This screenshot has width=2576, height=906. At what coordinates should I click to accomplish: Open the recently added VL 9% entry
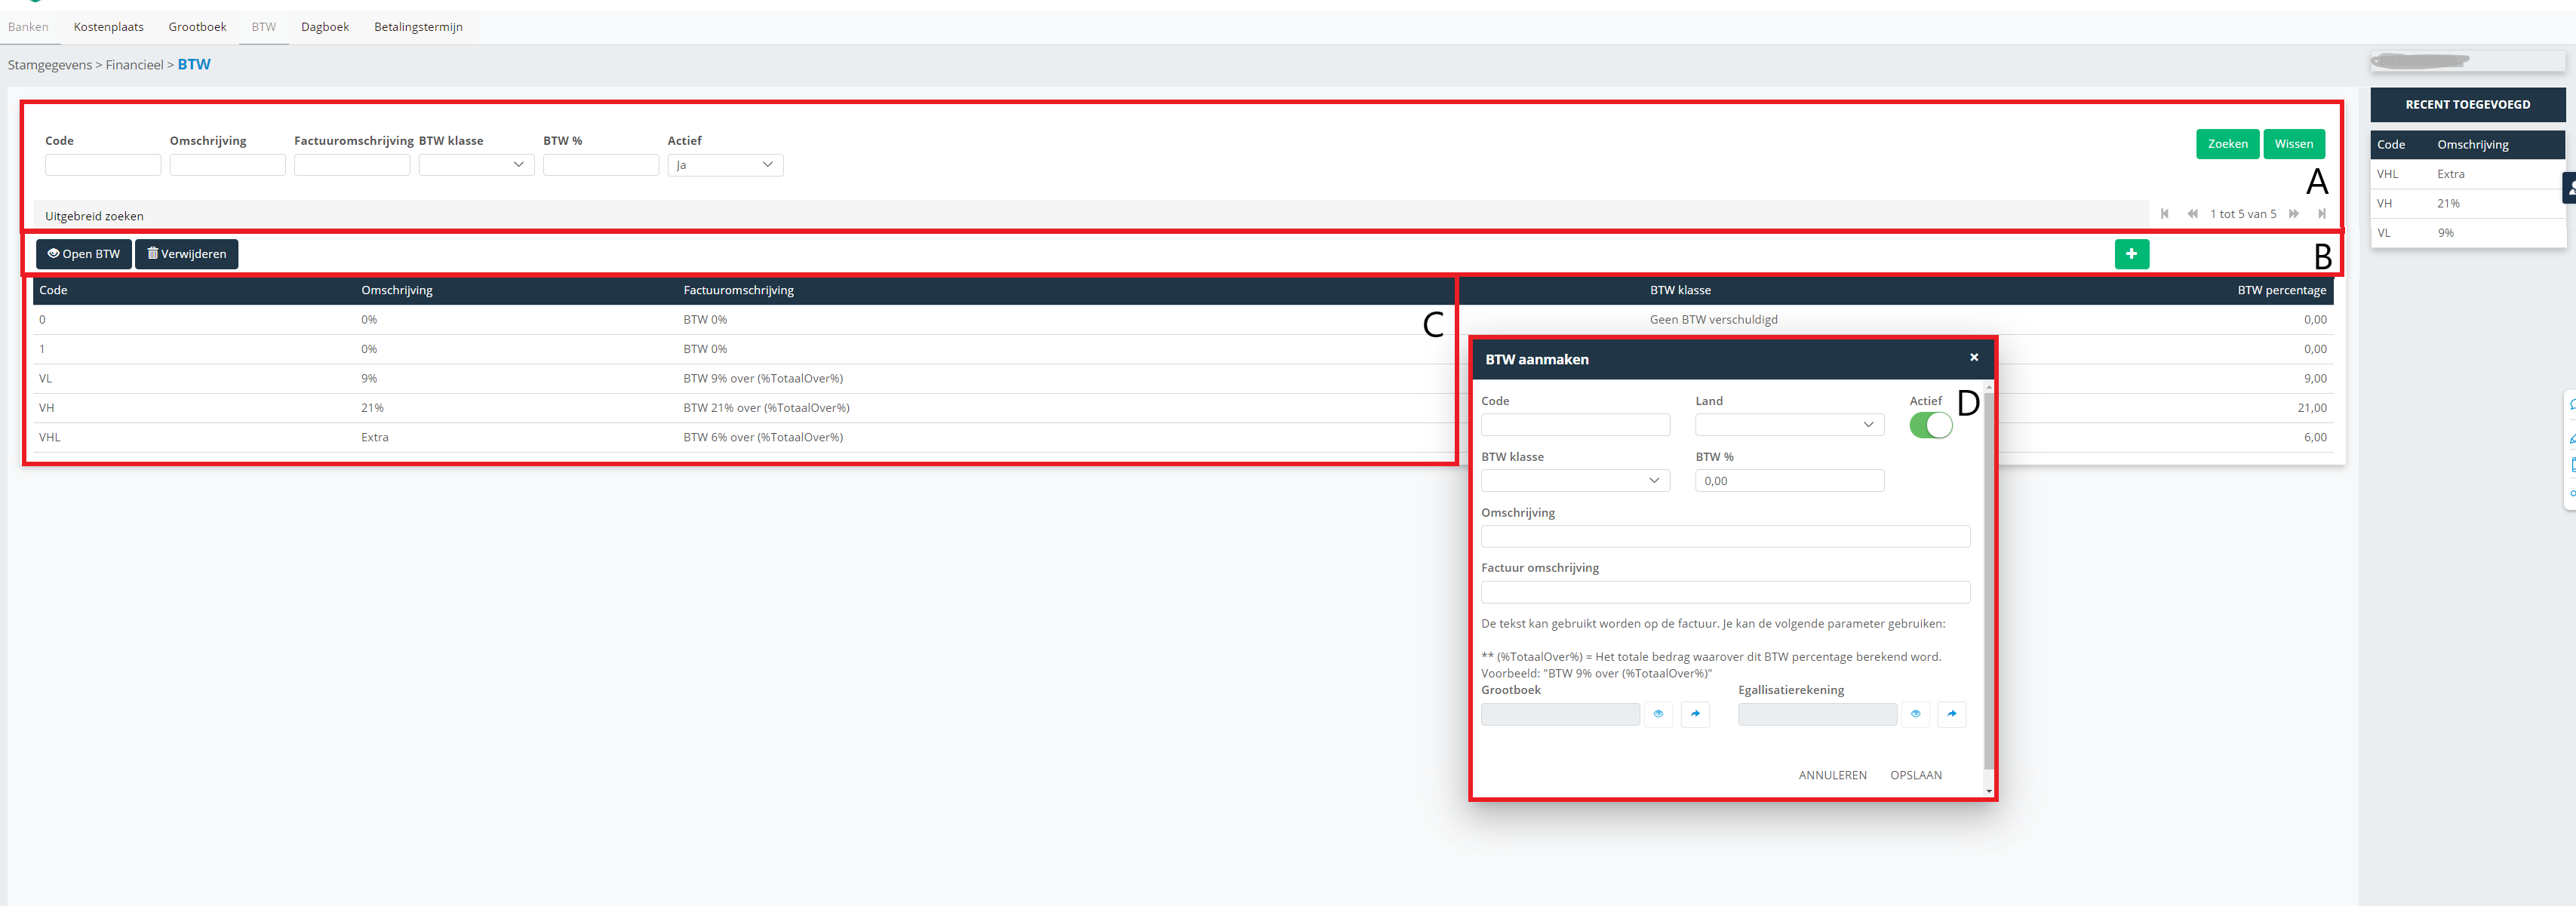pos(2467,233)
